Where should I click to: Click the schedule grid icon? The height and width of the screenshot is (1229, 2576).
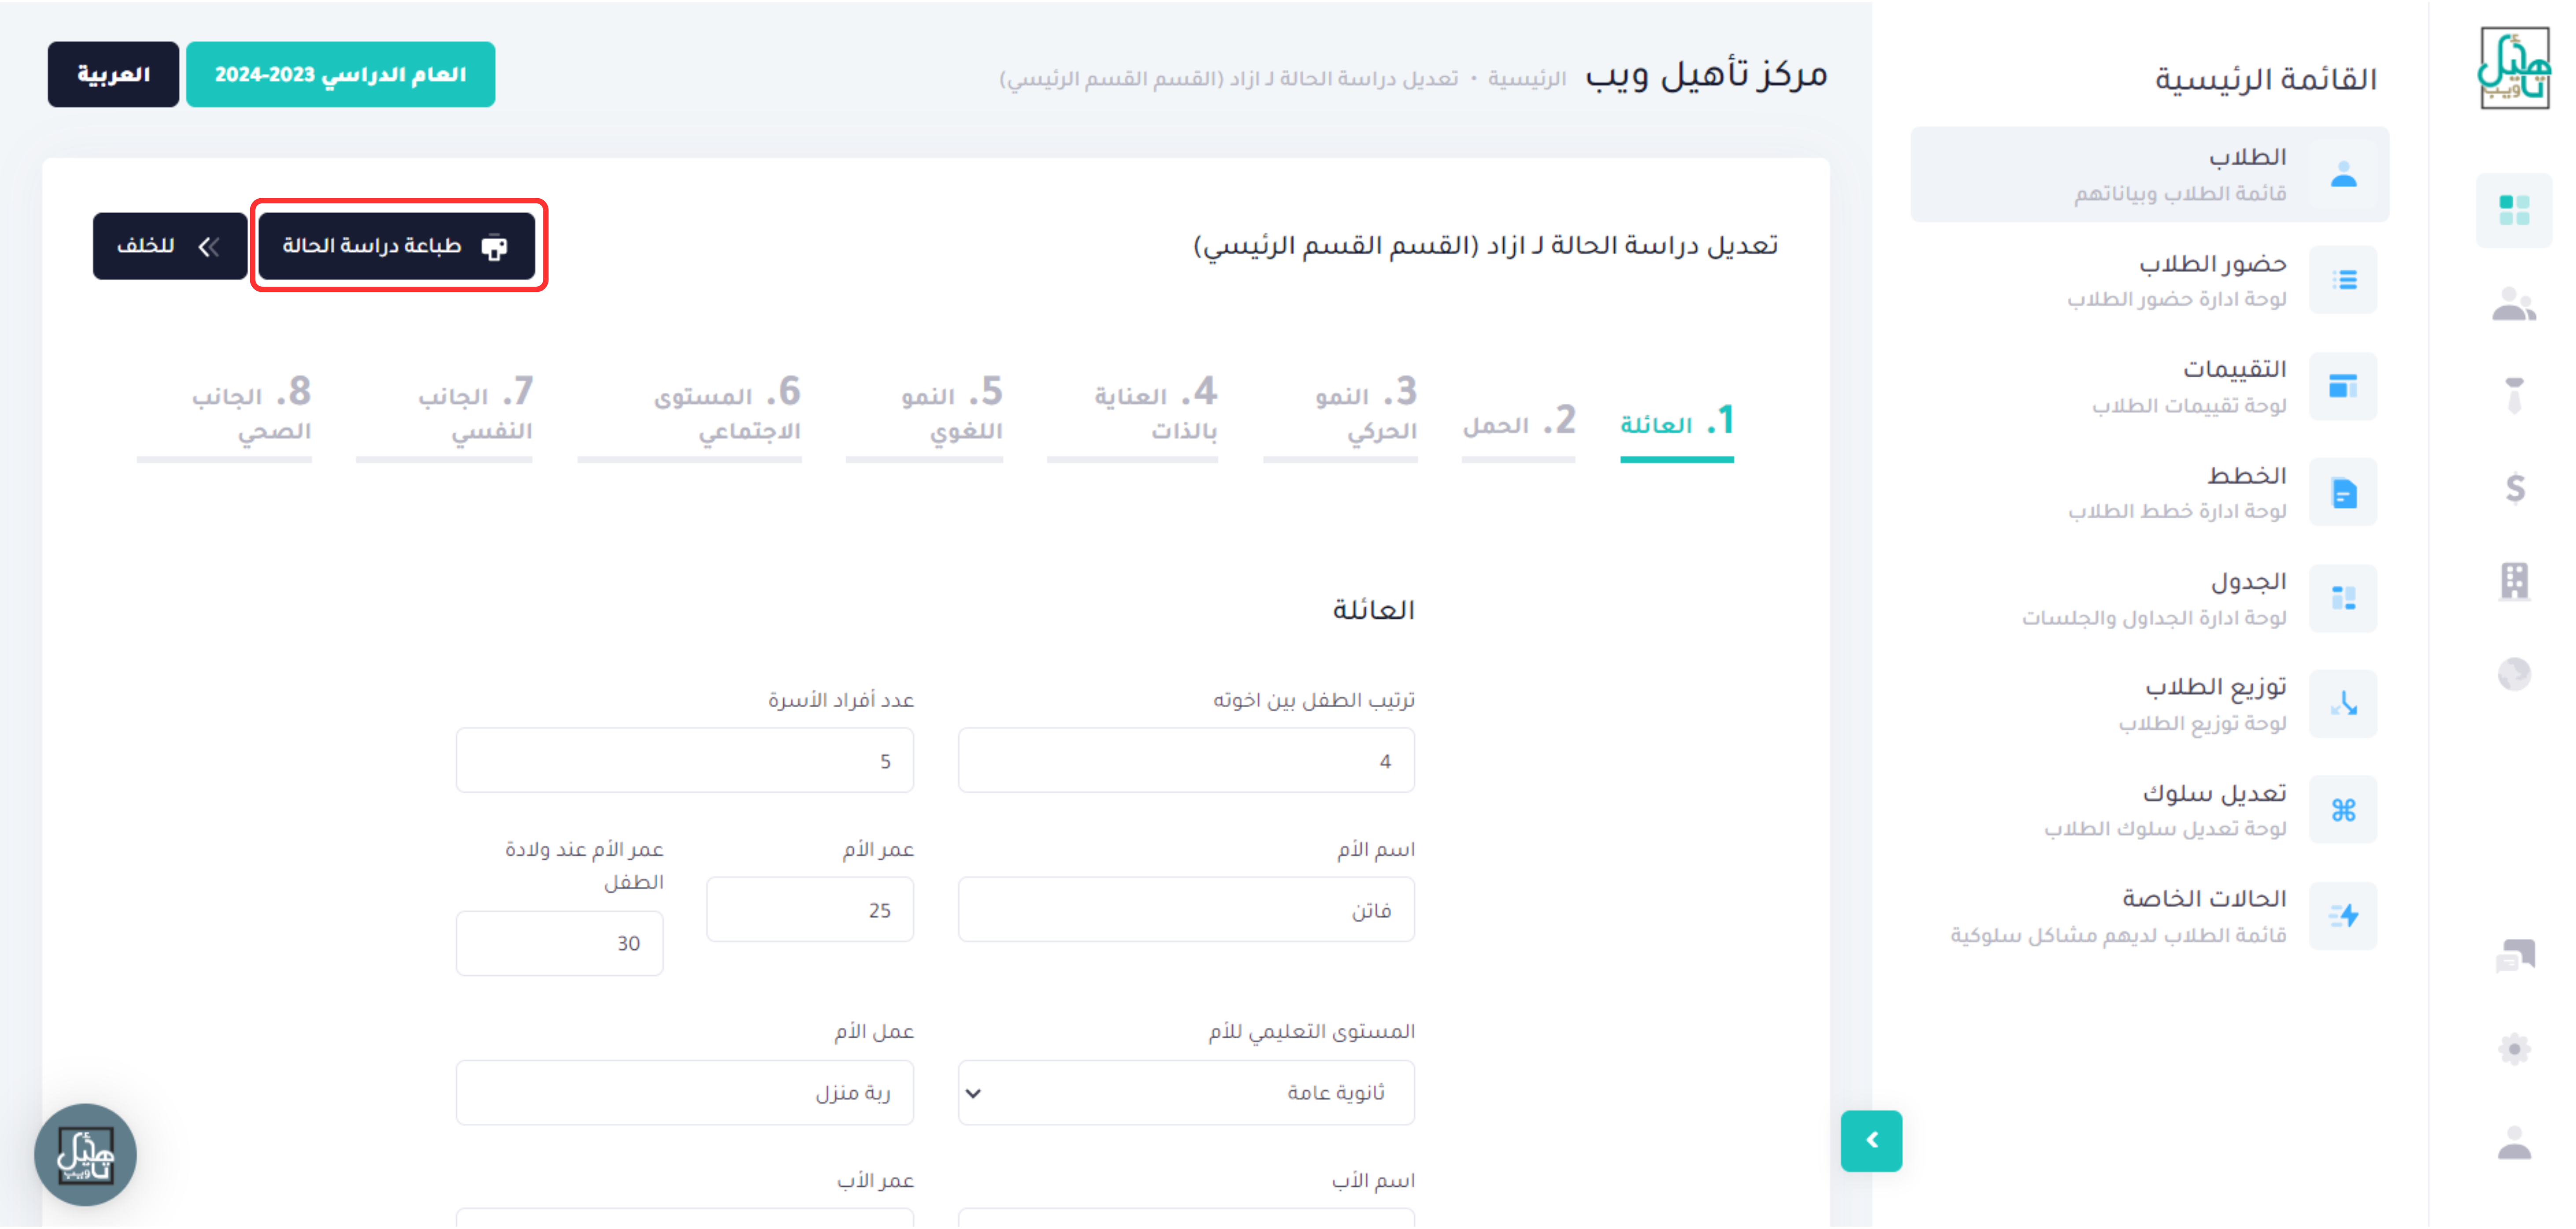2343,598
